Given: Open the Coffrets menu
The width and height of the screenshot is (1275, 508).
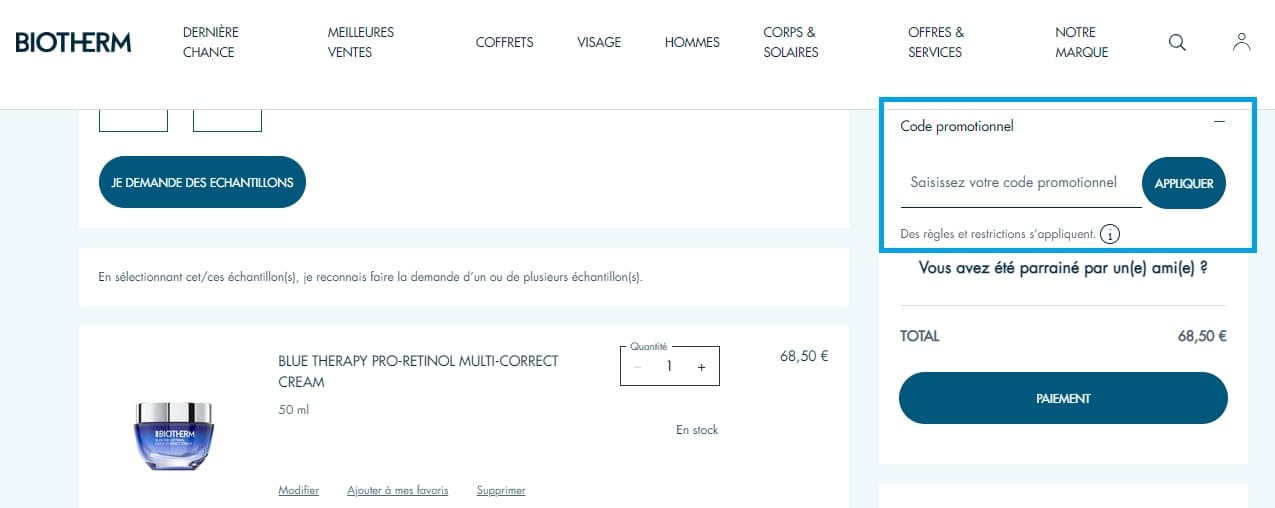Looking at the screenshot, I should click(504, 42).
